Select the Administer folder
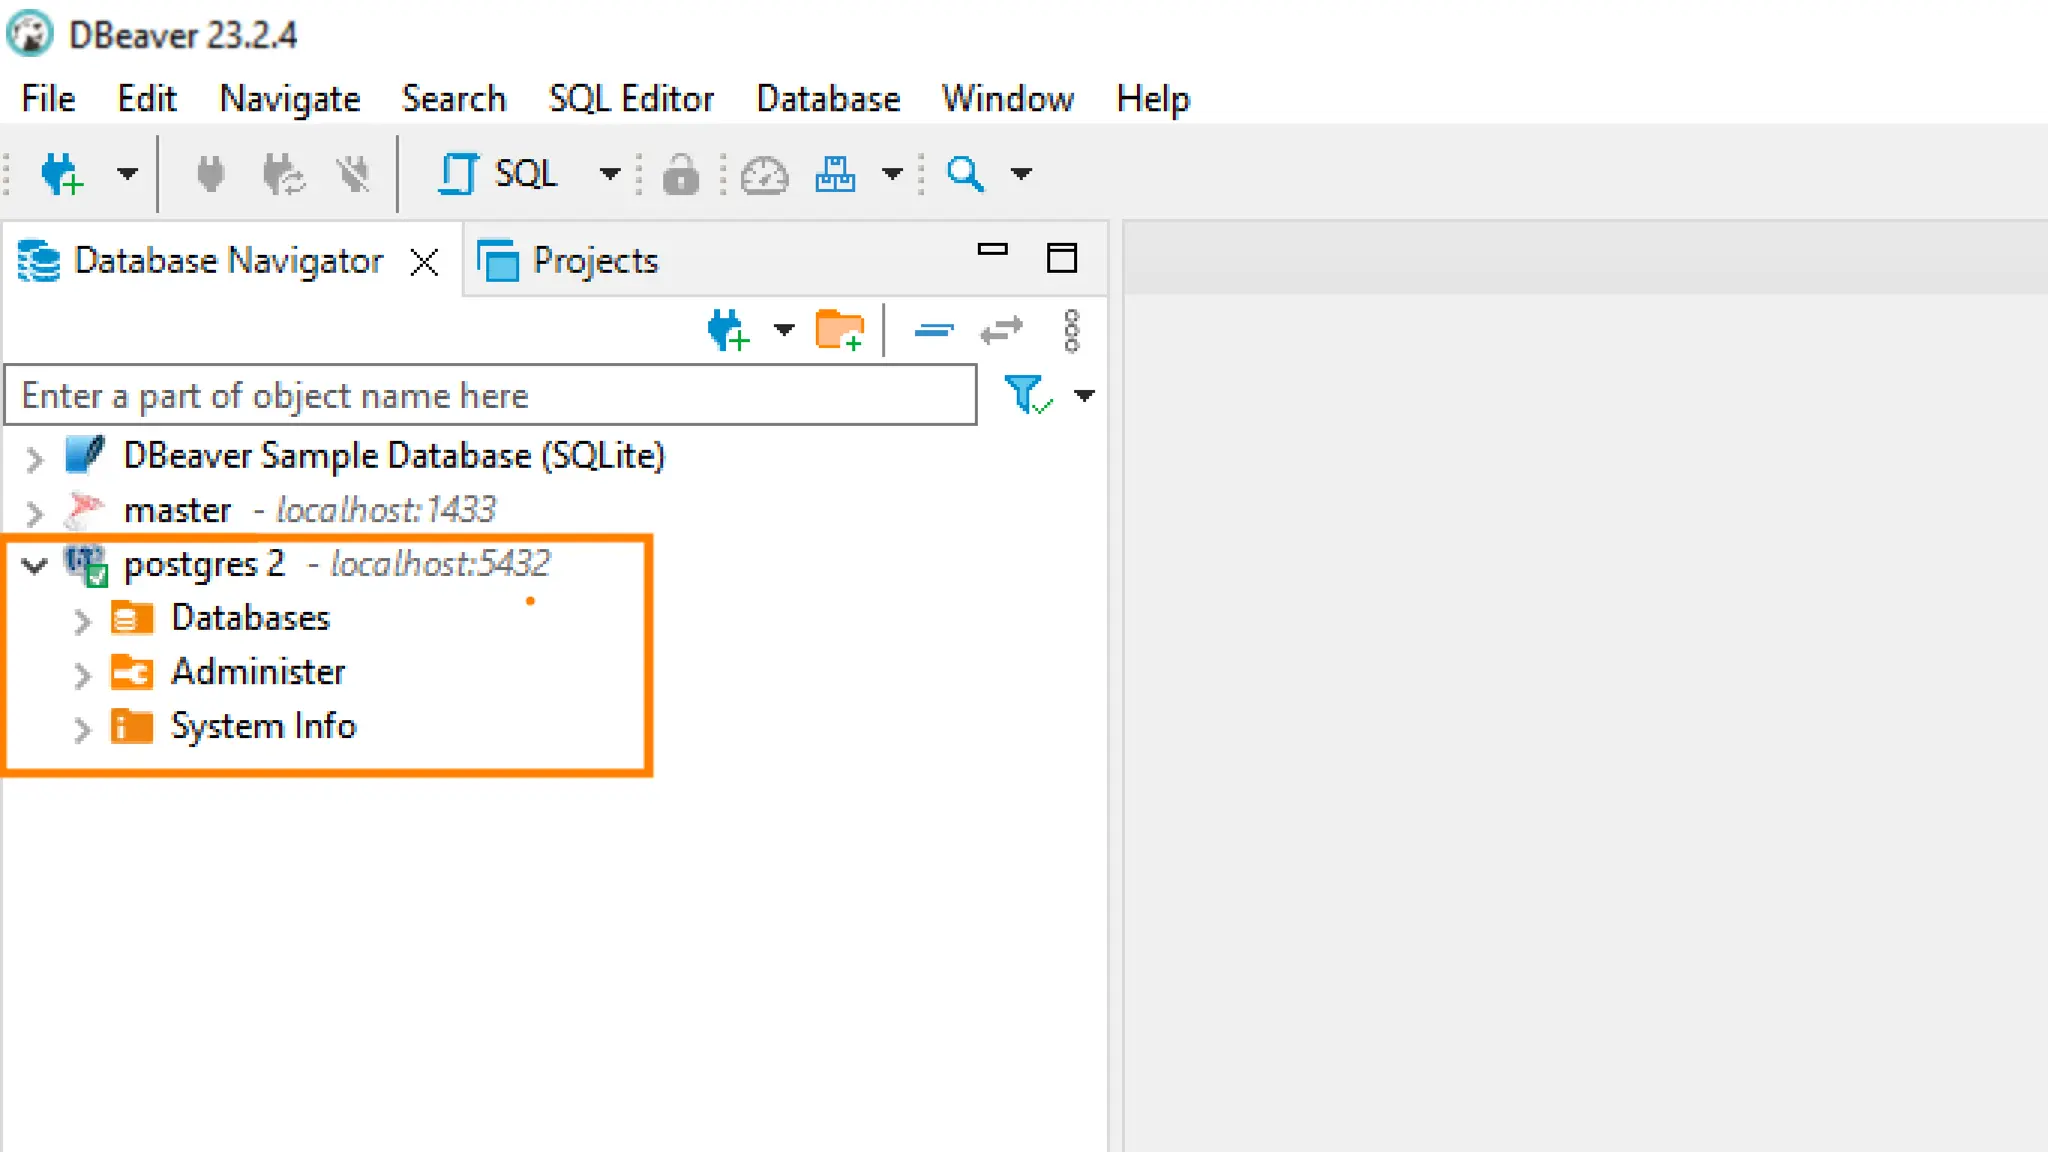2048x1152 pixels. 258,672
